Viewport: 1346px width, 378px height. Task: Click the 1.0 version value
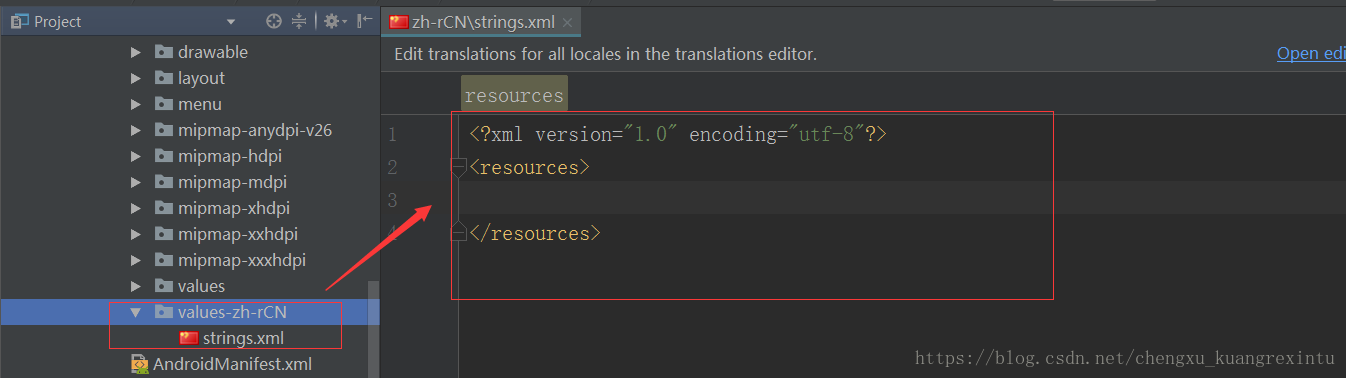pyautogui.click(x=651, y=134)
